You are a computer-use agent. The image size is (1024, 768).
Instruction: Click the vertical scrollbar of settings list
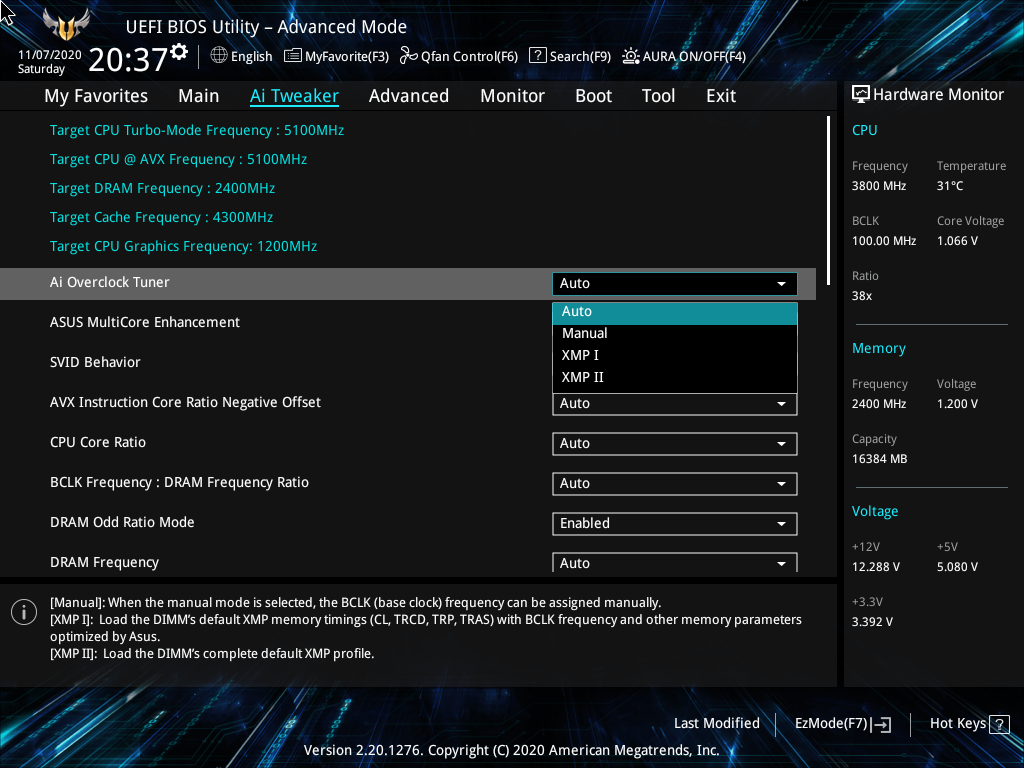pos(828,200)
